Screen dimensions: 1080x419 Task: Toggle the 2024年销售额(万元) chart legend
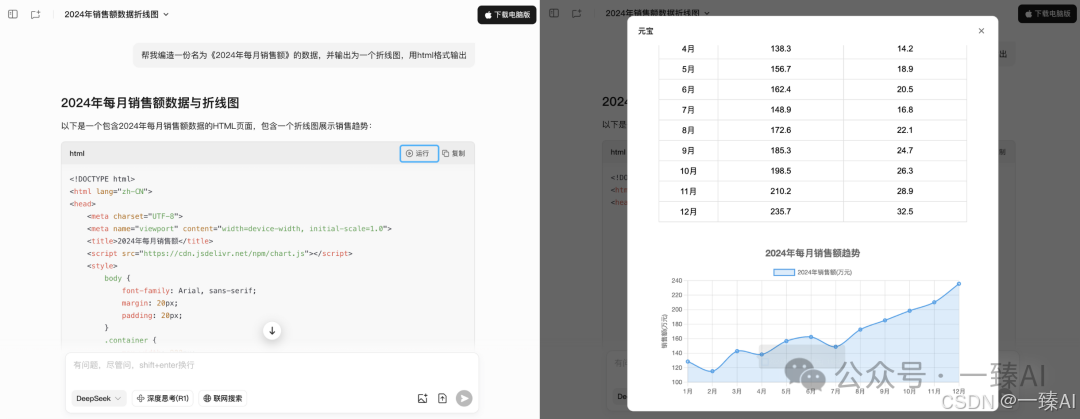[x=813, y=272]
